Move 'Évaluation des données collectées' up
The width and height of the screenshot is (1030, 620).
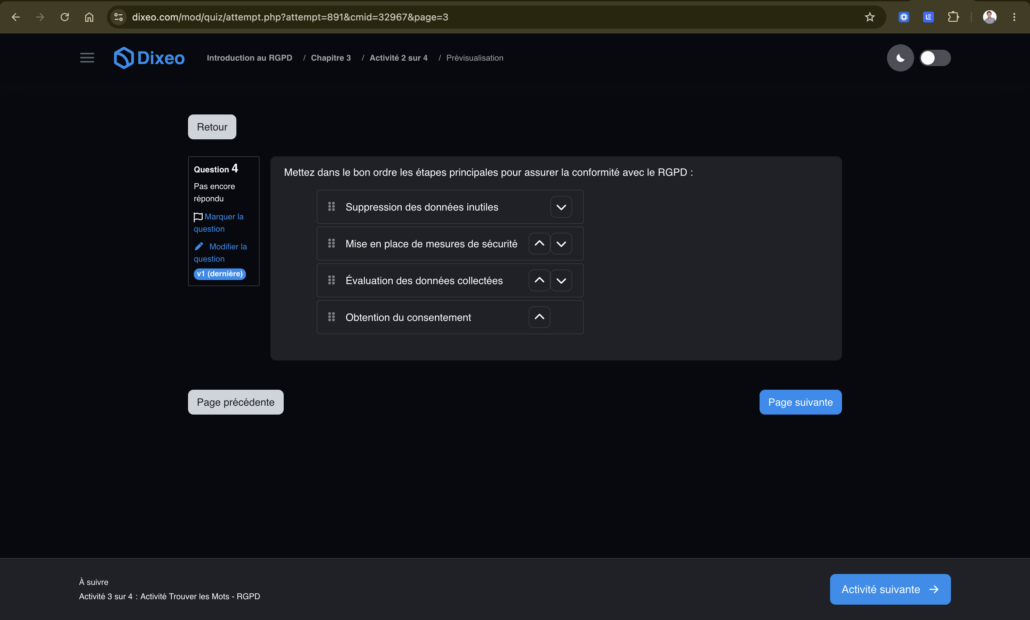pyautogui.click(x=539, y=280)
